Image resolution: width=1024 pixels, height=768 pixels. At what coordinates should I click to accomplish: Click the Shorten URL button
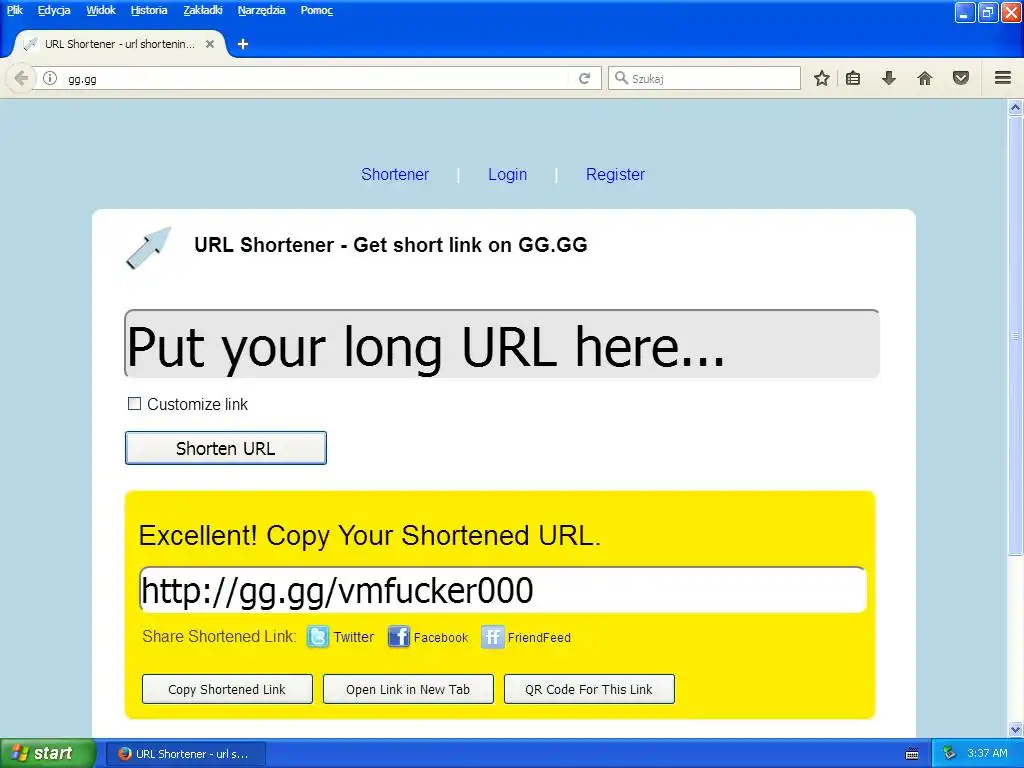point(225,448)
